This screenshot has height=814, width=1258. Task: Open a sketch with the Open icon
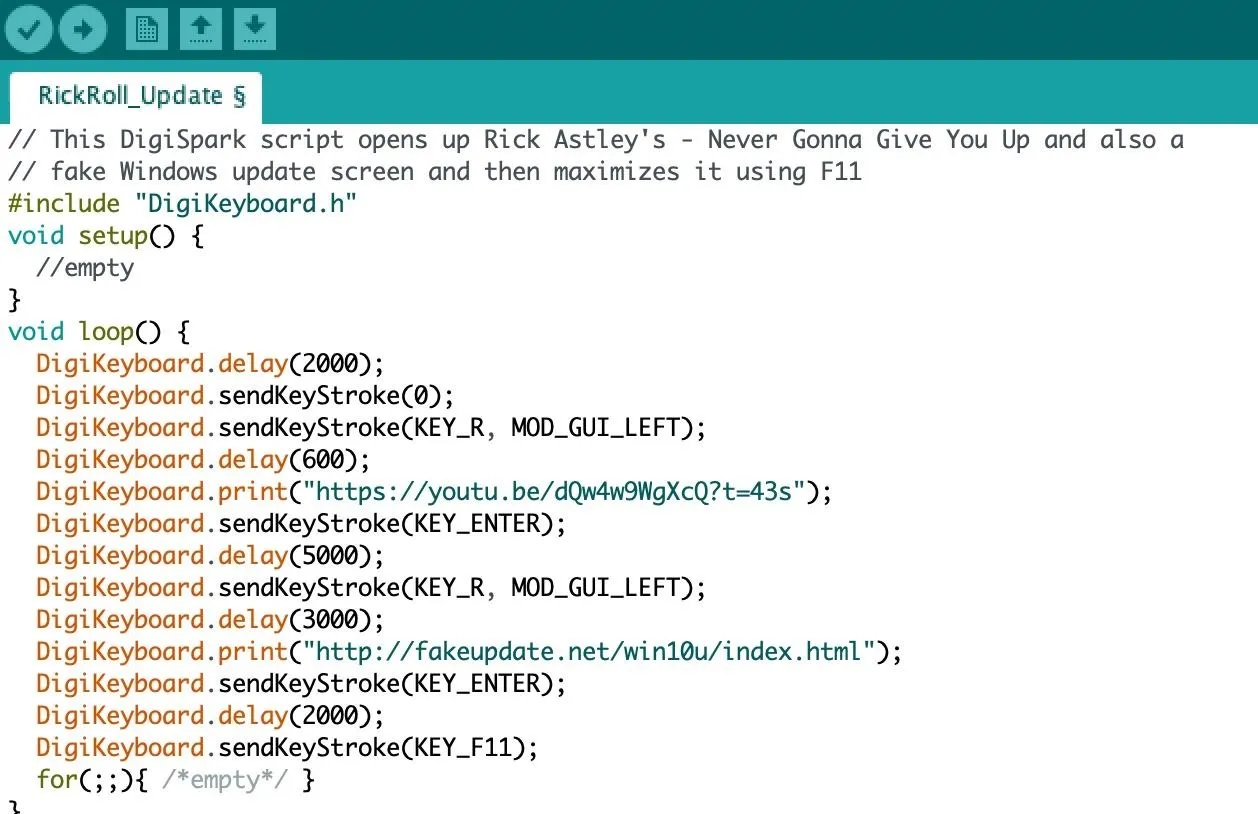201,29
